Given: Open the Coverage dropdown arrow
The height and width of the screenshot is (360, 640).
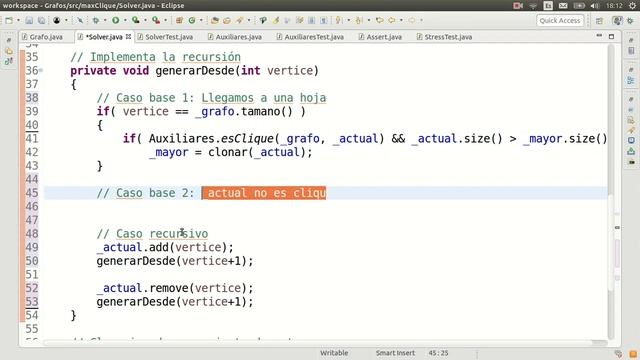Looking at the screenshot, I should pos(145,20).
